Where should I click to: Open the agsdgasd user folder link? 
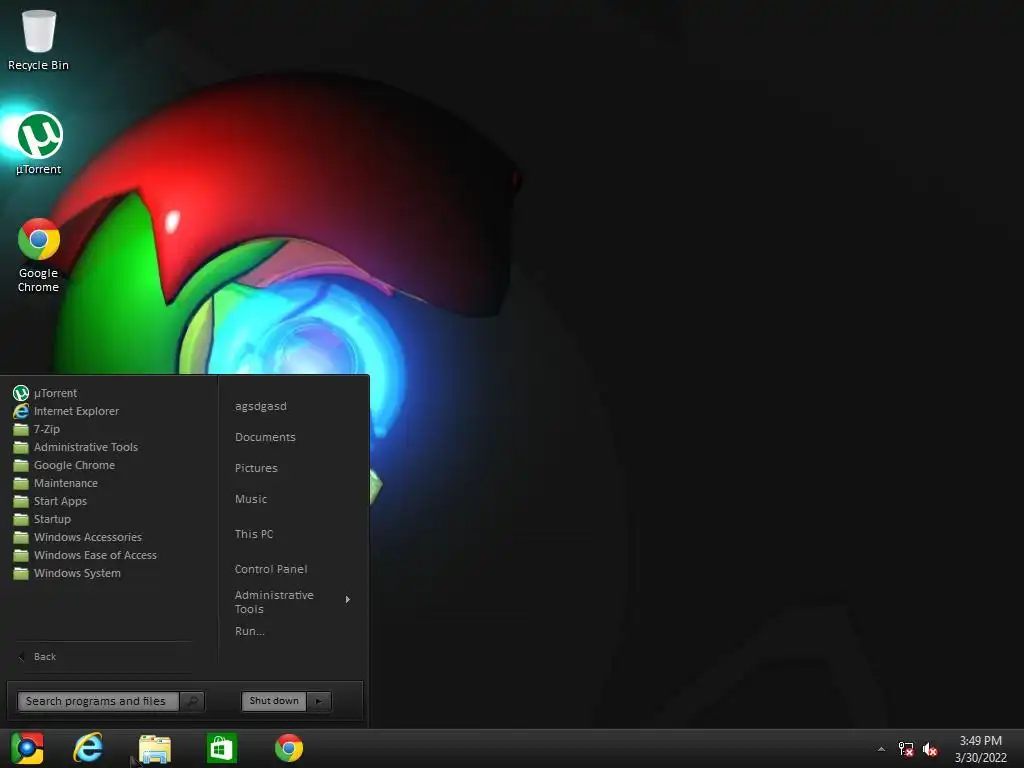(x=261, y=406)
